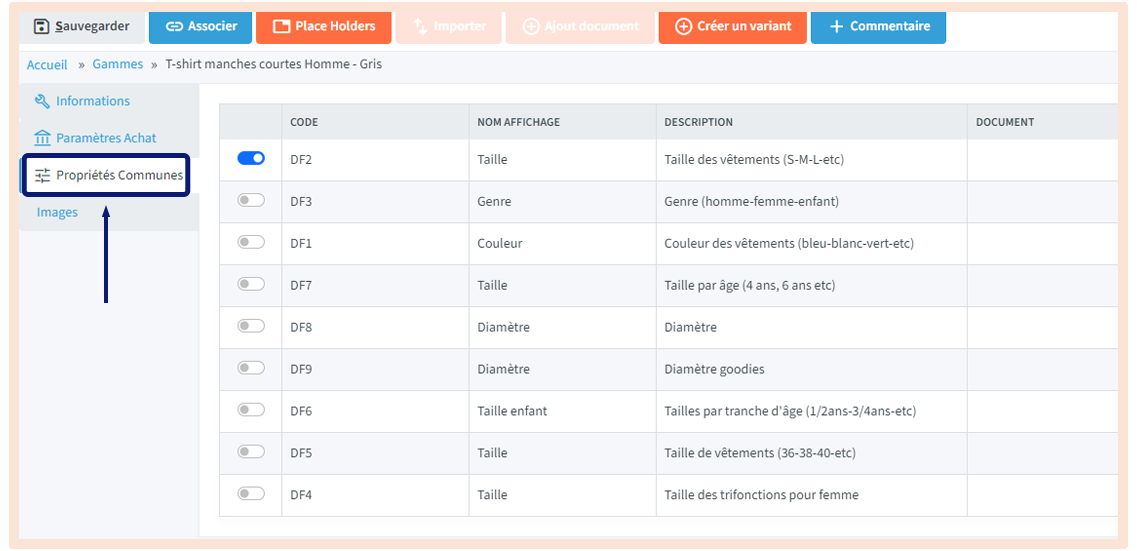This screenshot has height=551, width=1137.
Task: Click the Sauvegarder save button
Action: coord(82,27)
